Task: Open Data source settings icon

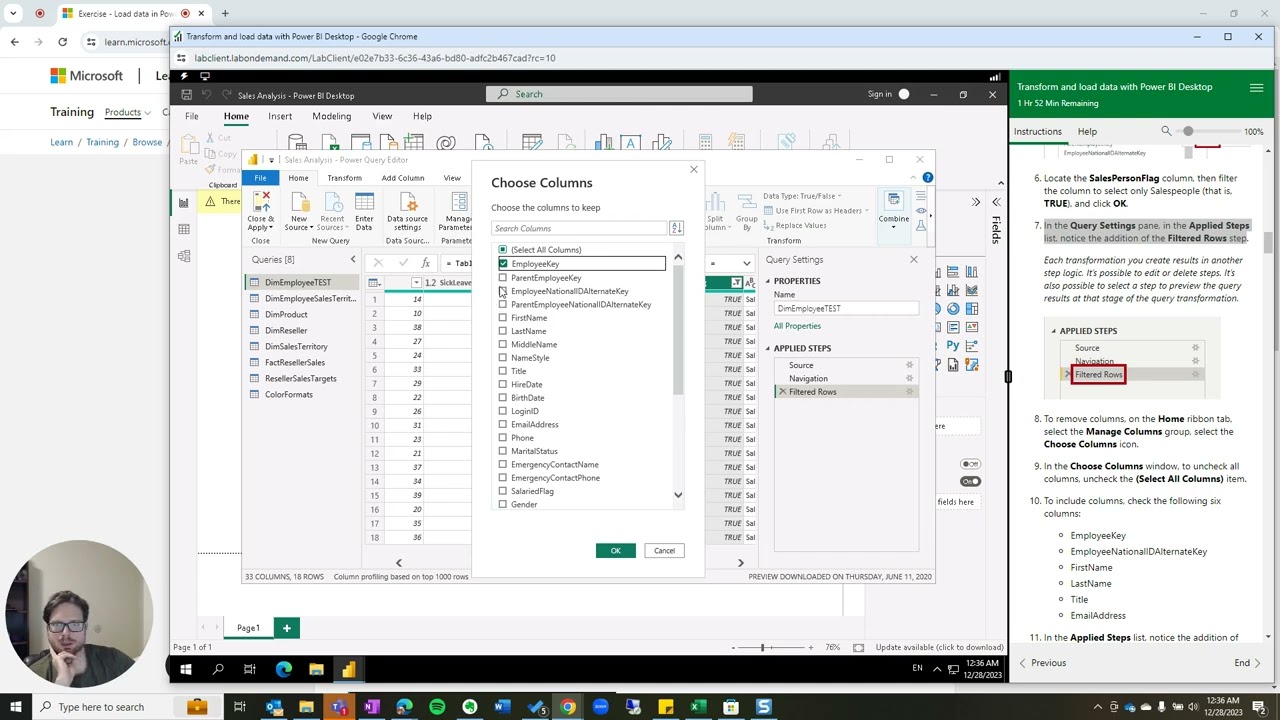Action: [x=407, y=203]
